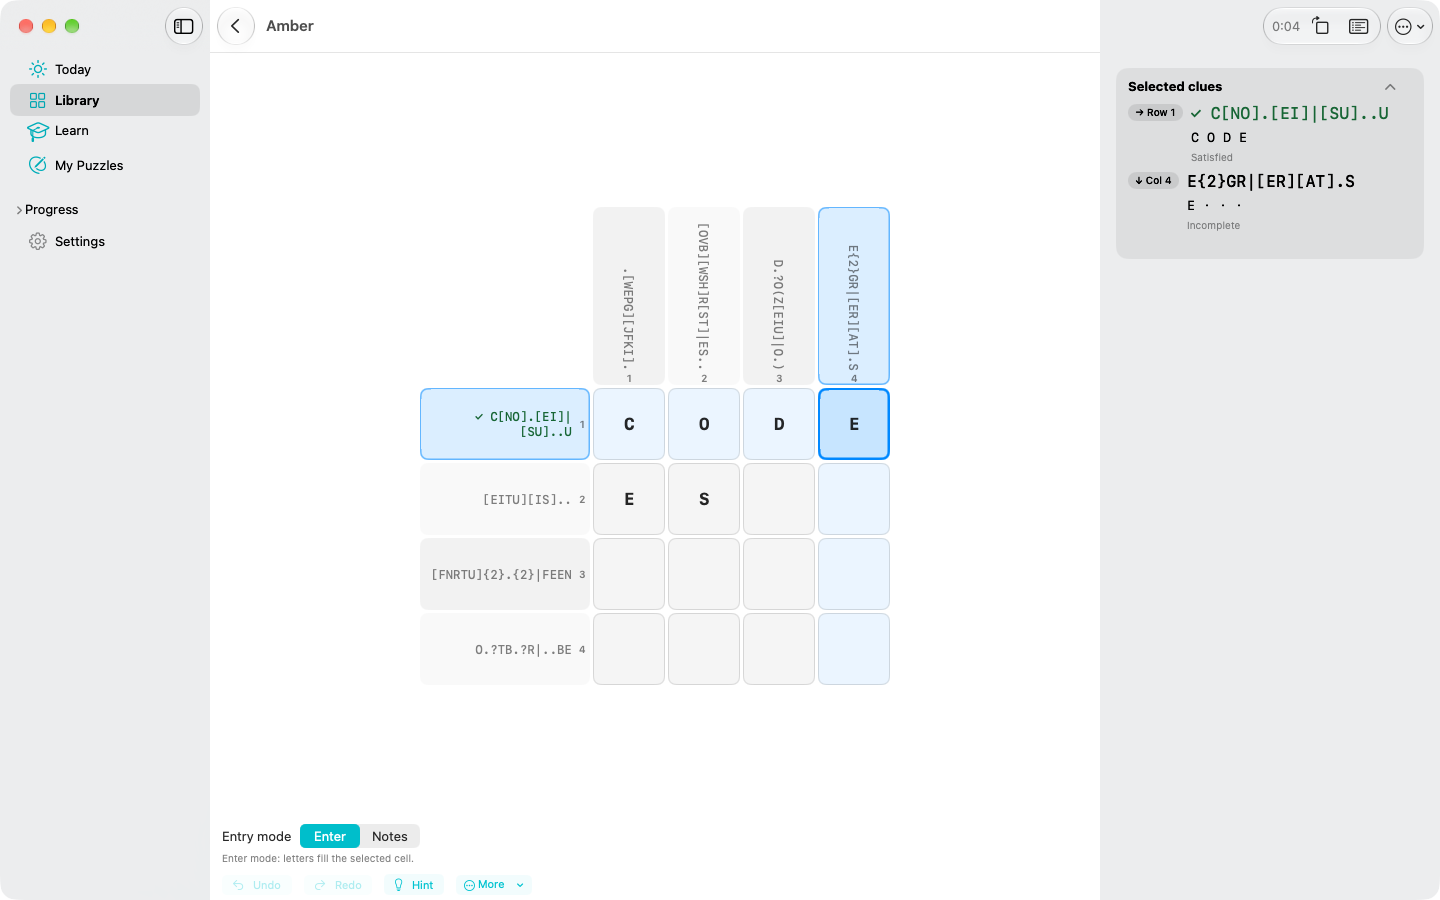Select empty cell row 3 column 2
The image size is (1440, 900).
[704, 574]
